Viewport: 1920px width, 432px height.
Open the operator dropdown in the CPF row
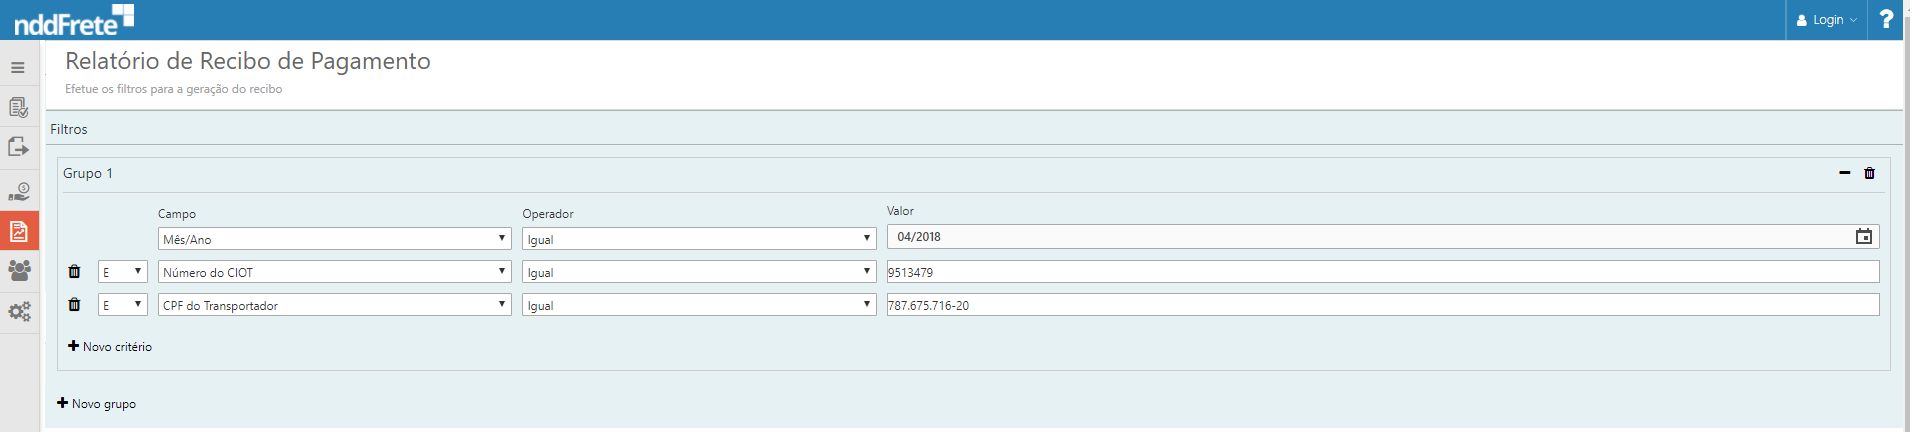coord(699,305)
